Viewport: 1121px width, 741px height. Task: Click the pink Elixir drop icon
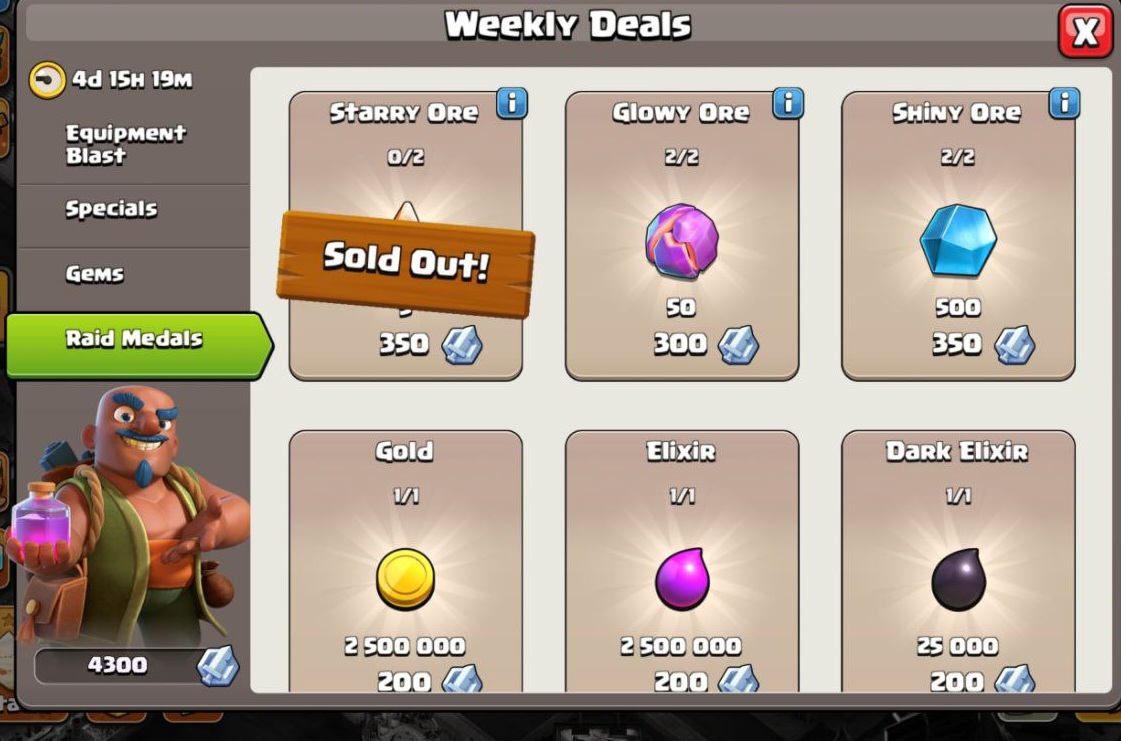682,579
